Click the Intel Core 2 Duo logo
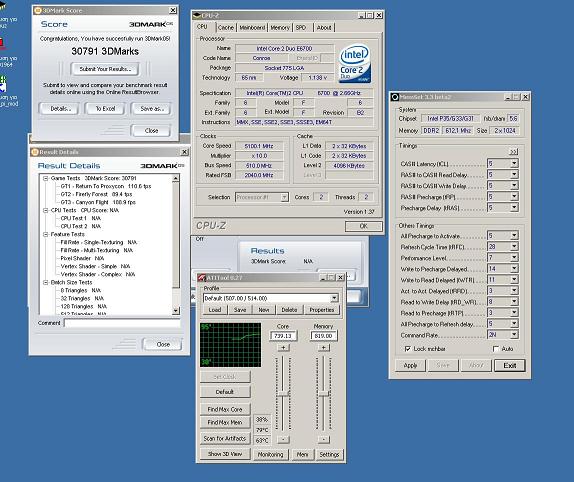The image size is (574, 482). (x=354, y=64)
